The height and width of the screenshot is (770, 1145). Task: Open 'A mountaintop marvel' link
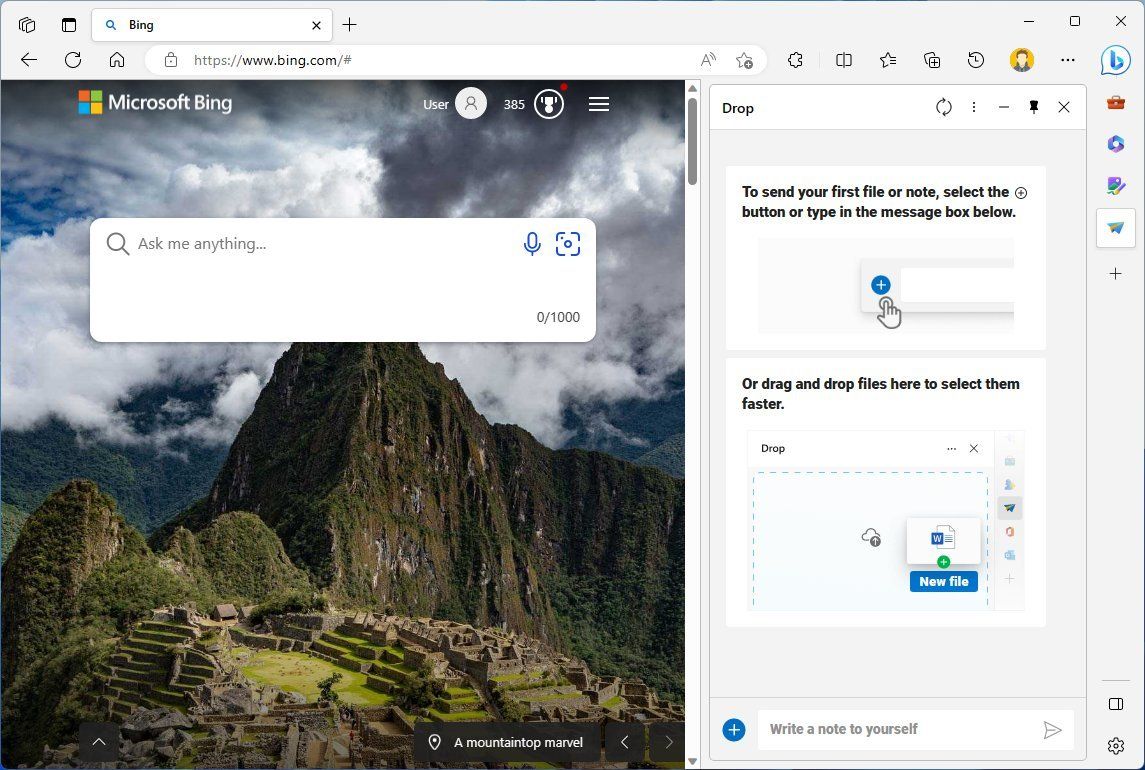[x=517, y=742]
